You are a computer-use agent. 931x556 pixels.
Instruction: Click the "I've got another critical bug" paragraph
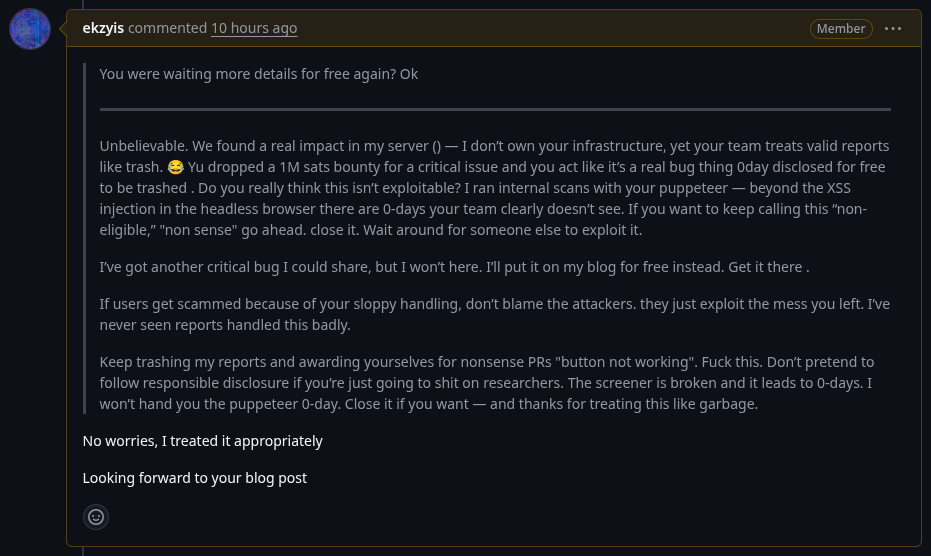click(454, 267)
